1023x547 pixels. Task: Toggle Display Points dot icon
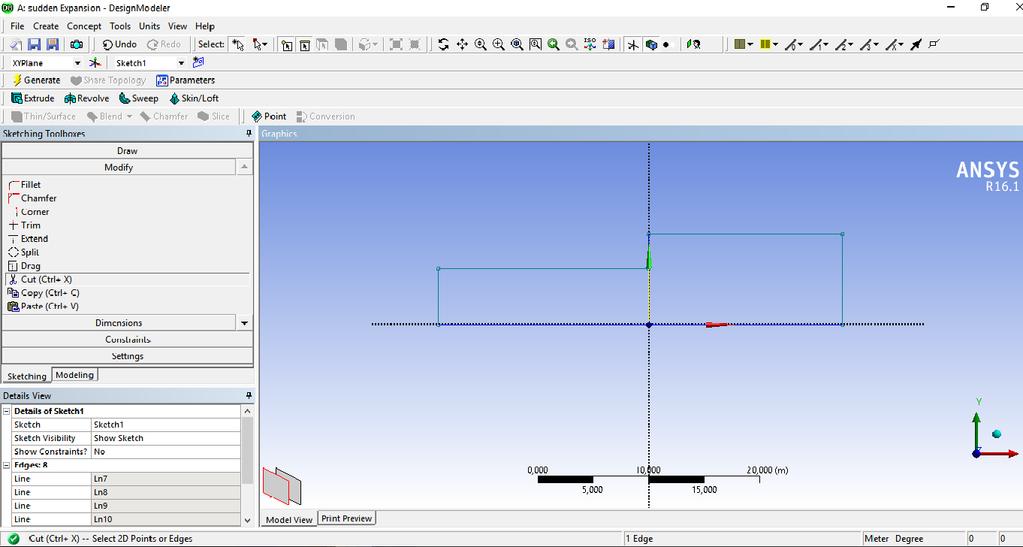[x=666, y=44]
